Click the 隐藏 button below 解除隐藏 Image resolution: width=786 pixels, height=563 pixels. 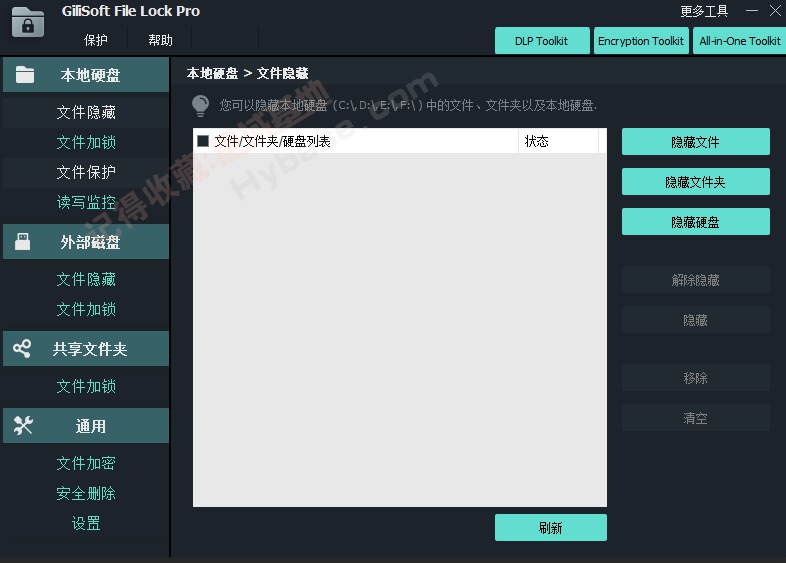click(695, 320)
